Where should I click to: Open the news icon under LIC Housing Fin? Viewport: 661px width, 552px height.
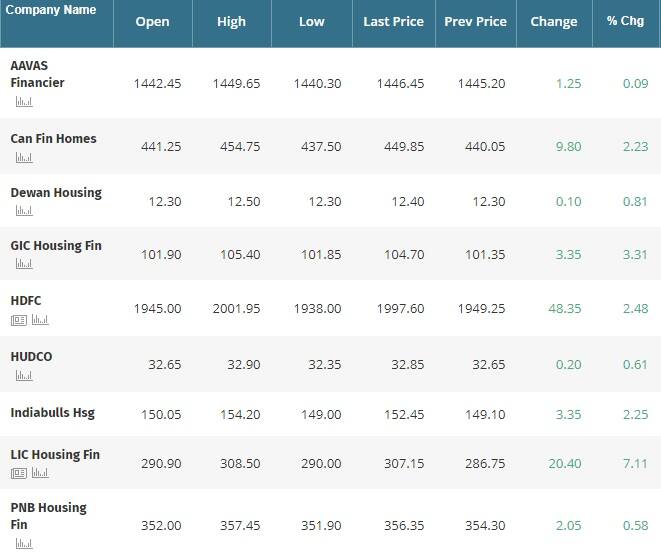pyautogui.click(x=19, y=474)
